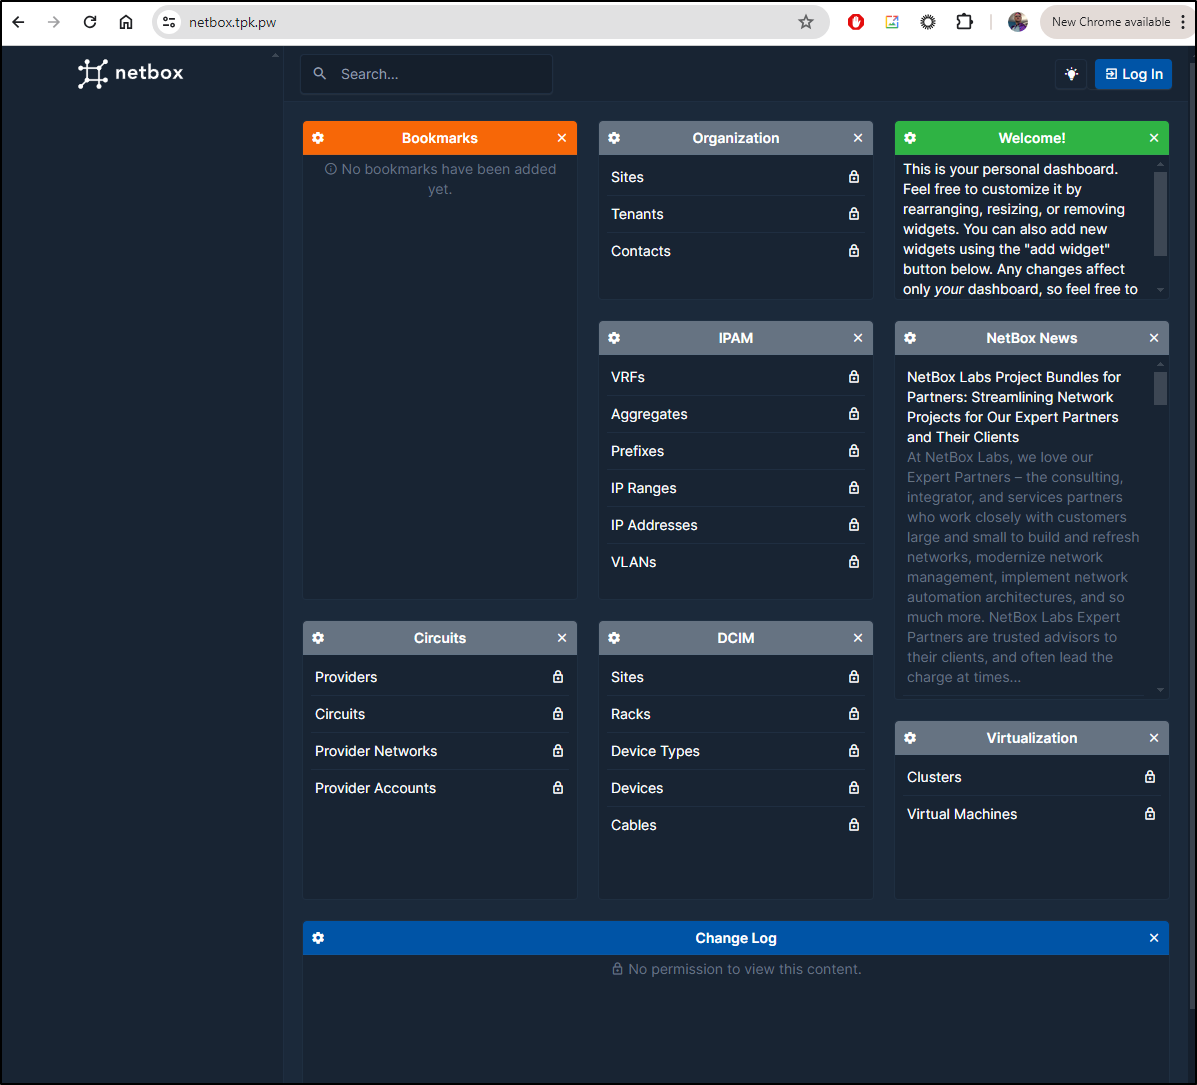Open the Bookmarks widget settings gear
The image size is (1197, 1085).
pos(318,138)
